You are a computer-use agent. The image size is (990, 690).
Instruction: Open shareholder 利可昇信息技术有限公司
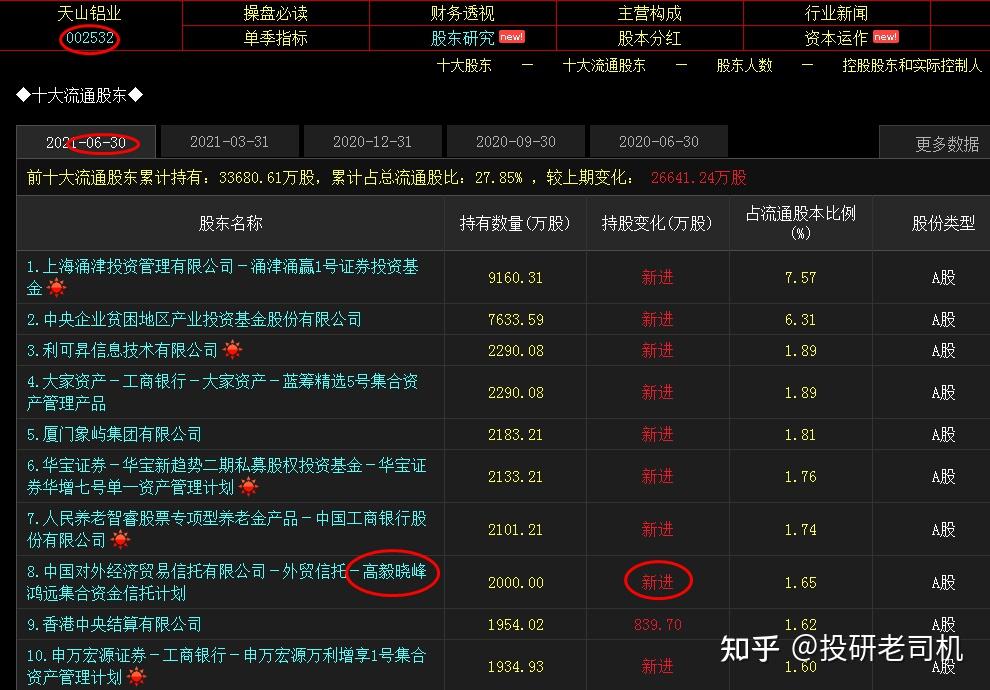[122, 350]
